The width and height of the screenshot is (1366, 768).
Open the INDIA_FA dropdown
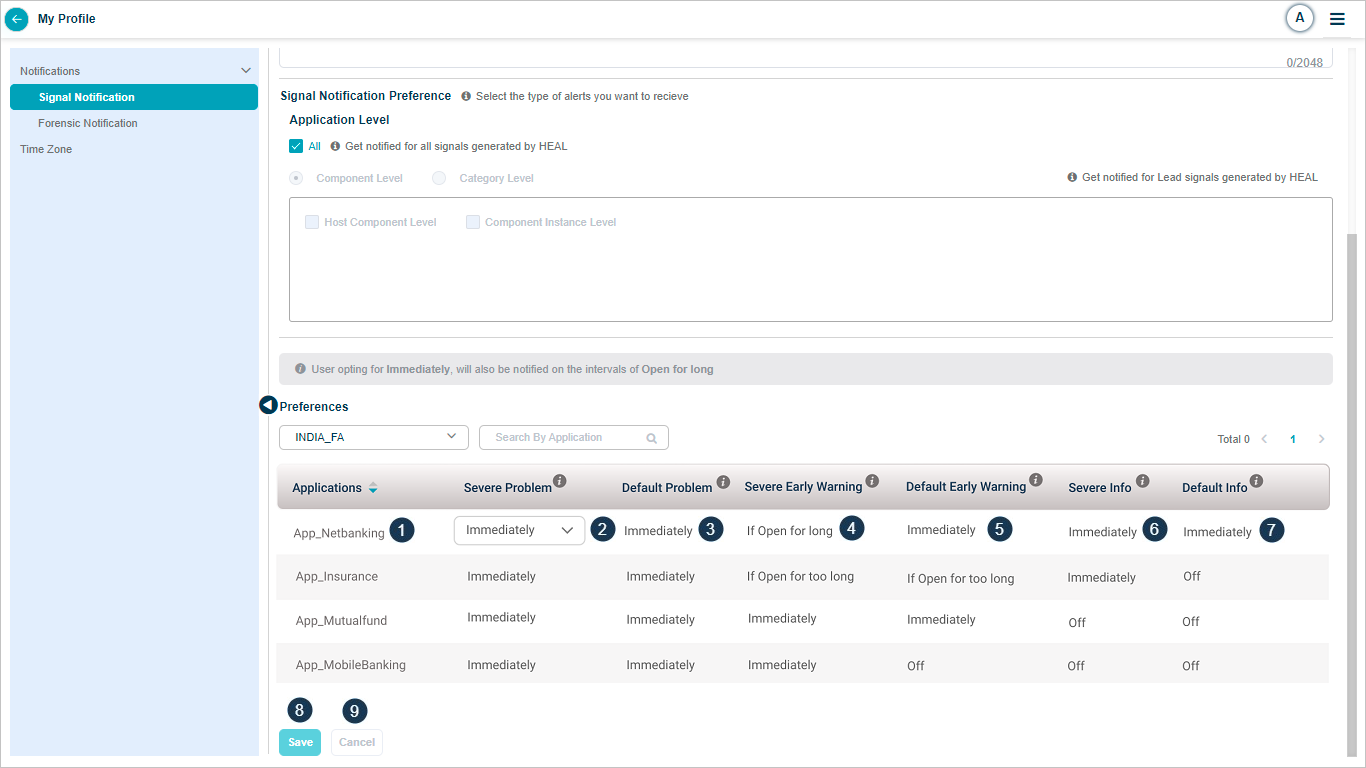coord(374,437)
